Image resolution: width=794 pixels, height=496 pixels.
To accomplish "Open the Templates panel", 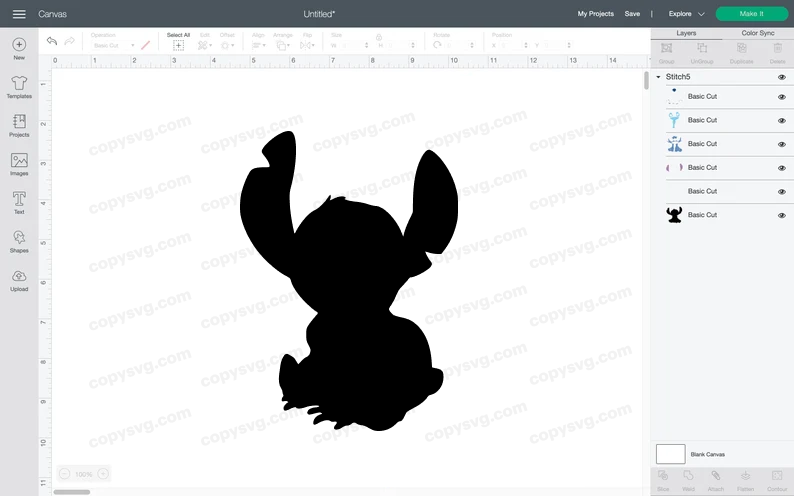I will click(19, 87).
